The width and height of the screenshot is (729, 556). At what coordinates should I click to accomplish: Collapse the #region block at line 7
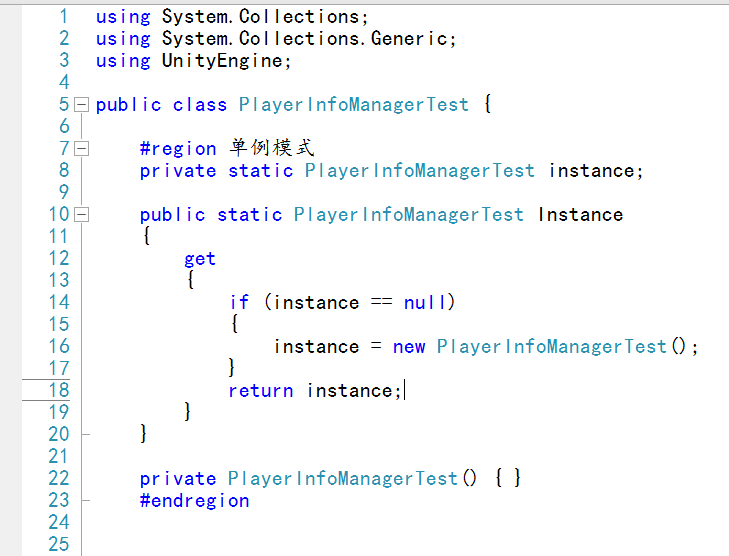click(81, 149)
